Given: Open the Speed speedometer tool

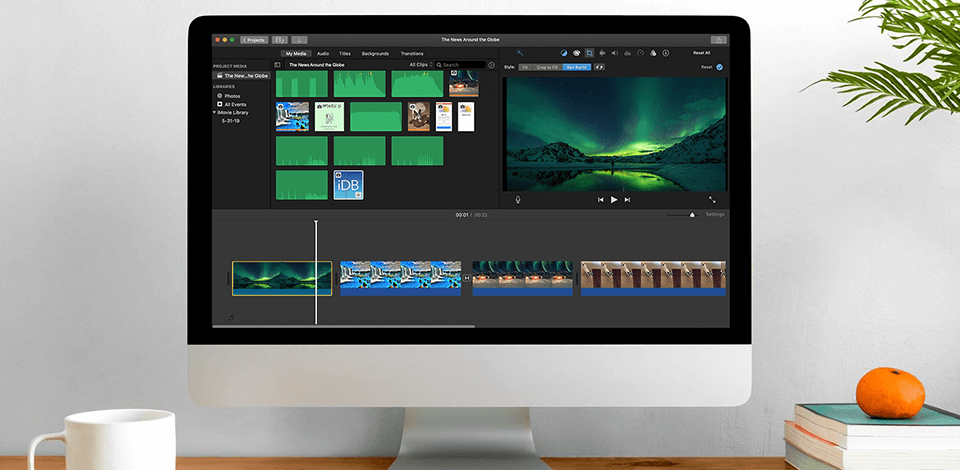Looking at the screenshot, I should [x=640, y=53].
